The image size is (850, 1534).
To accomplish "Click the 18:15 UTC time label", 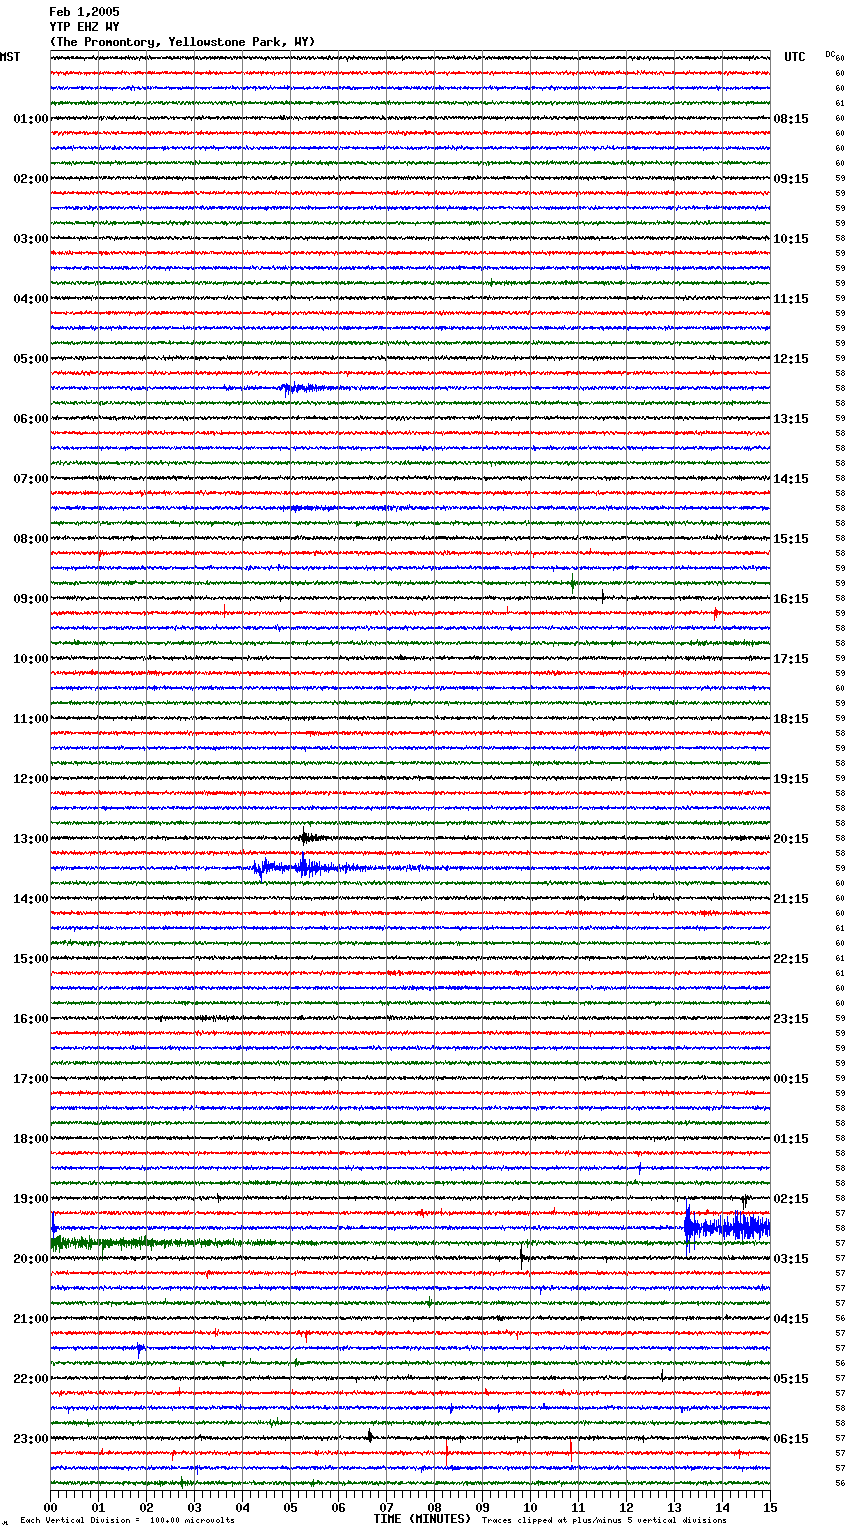I will coord(791,719).
